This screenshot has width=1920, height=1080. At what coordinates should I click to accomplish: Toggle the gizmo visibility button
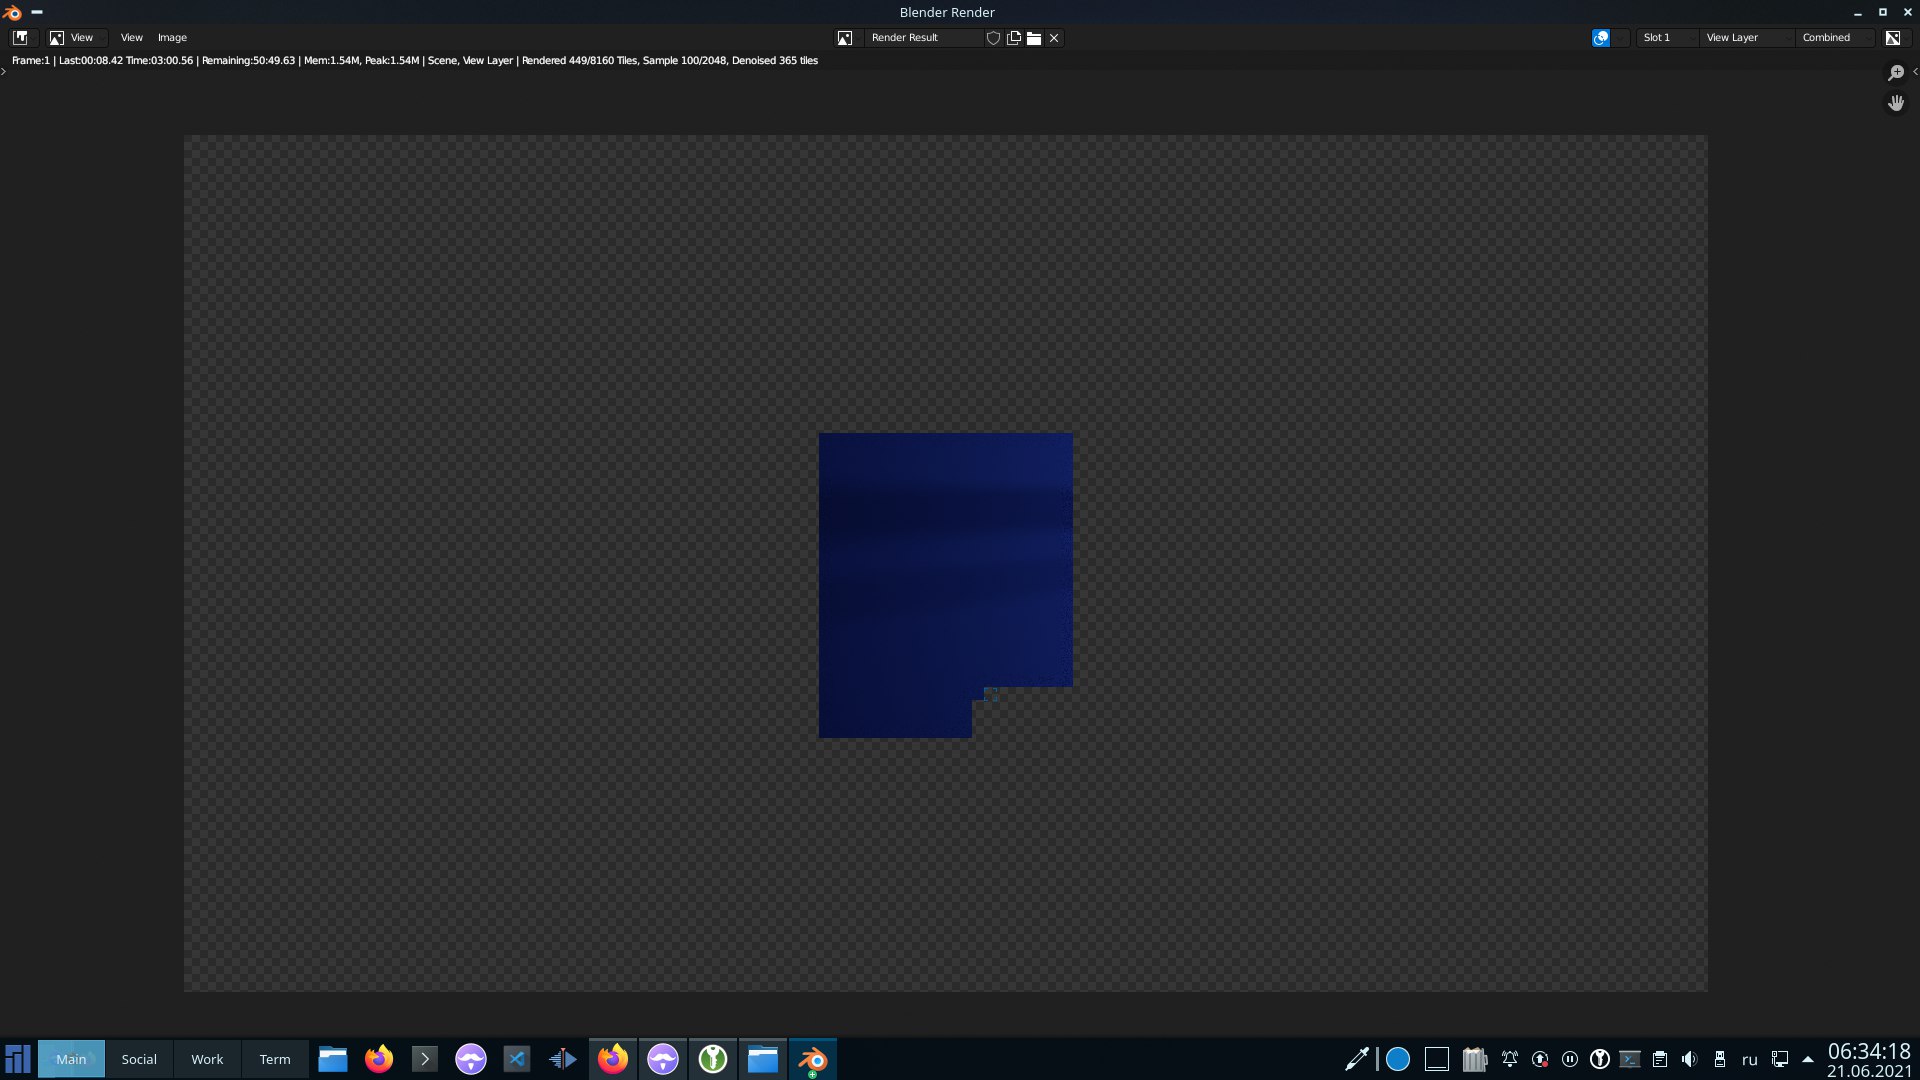click(1601, 37)
